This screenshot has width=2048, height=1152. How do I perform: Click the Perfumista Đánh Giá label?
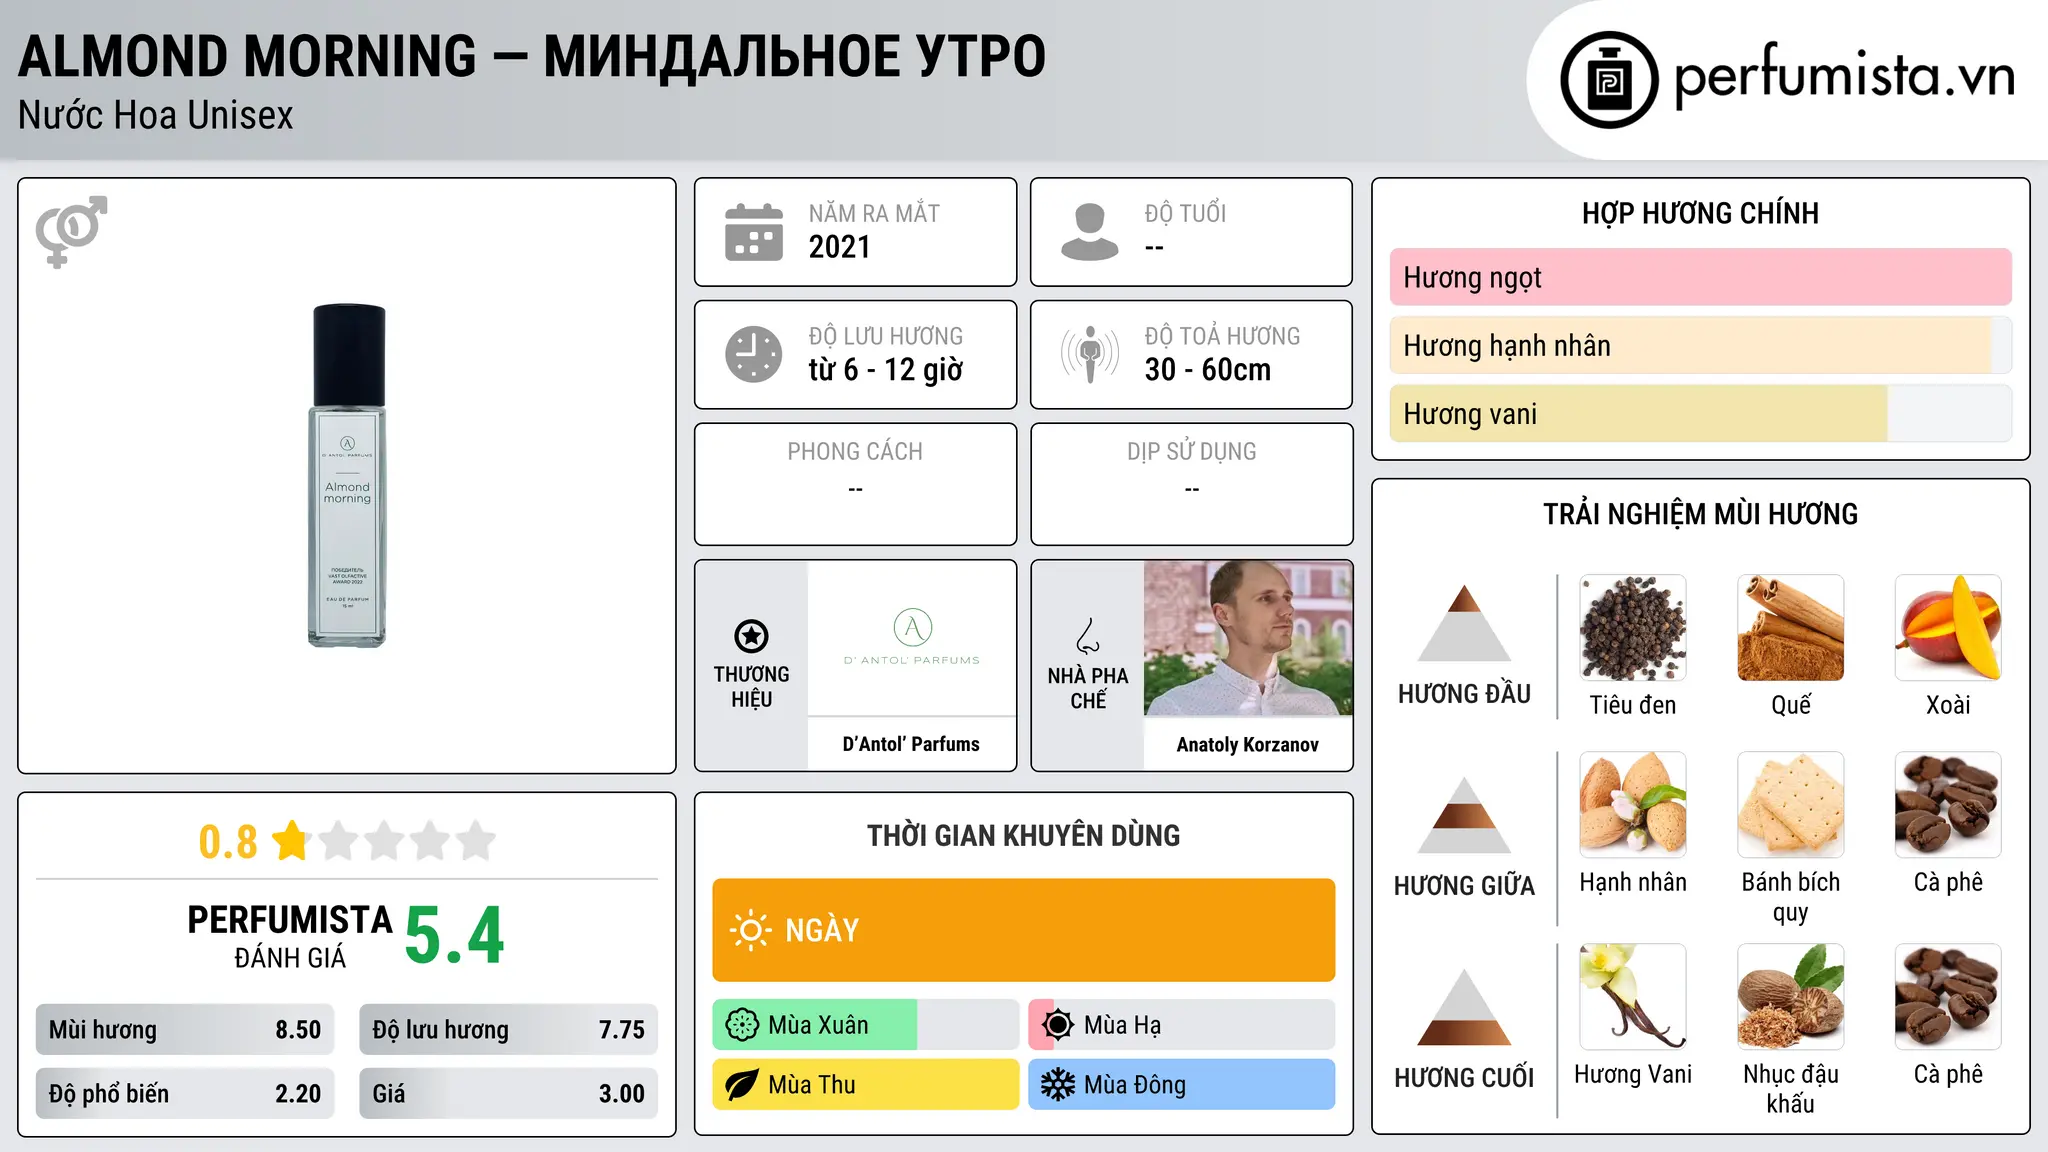pos(290,936)
